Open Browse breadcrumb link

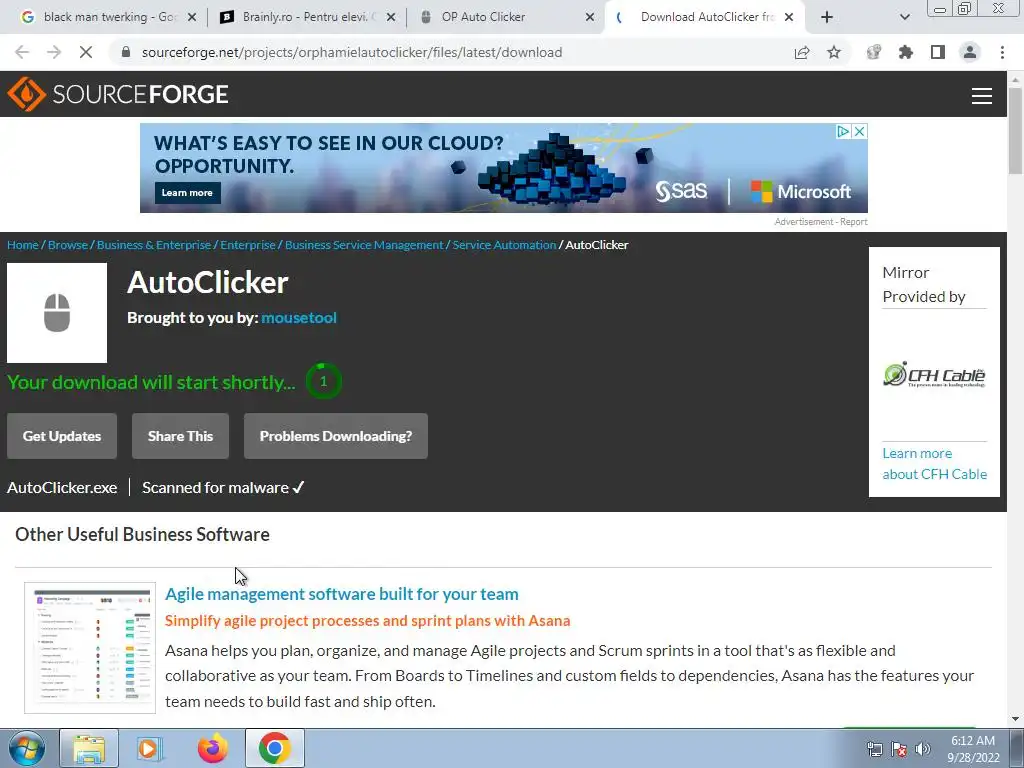point(68,245)
